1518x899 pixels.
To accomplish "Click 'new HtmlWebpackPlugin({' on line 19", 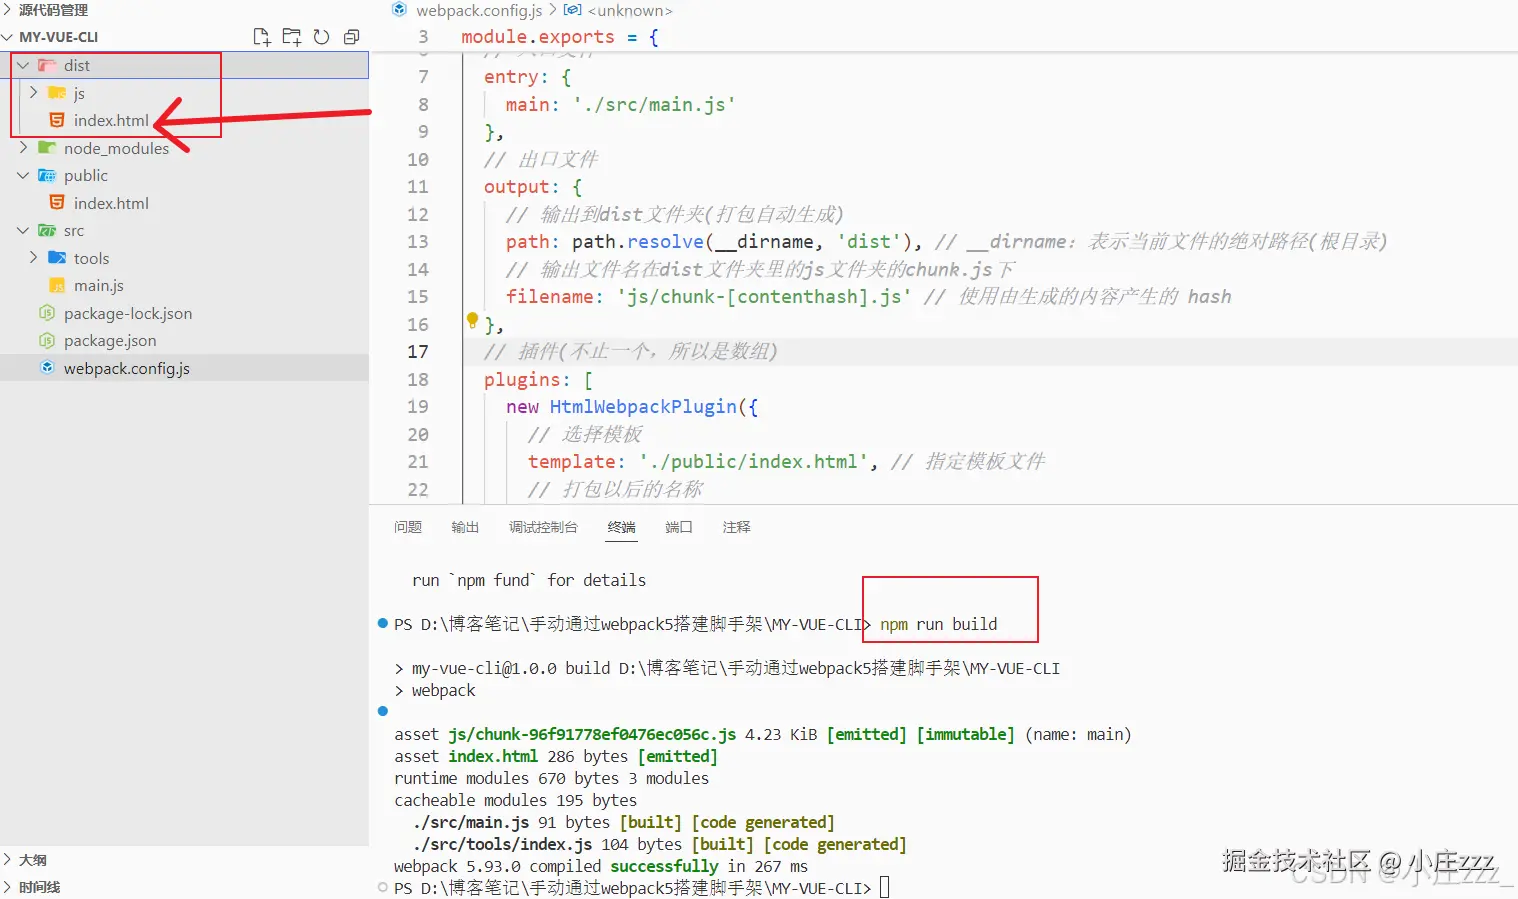I will pyautogui.click(x=632, y=407).
